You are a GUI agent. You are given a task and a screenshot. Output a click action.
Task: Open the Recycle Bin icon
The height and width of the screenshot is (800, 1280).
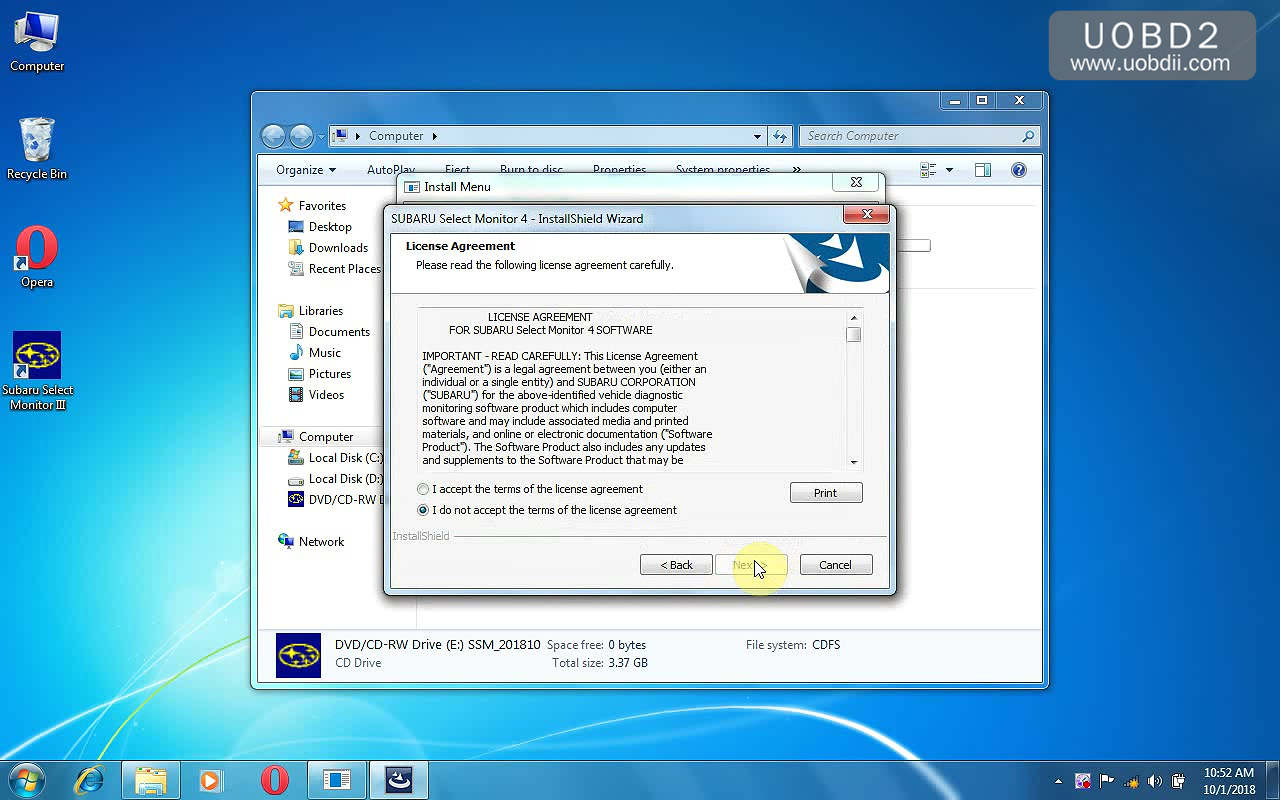(37, 141)
